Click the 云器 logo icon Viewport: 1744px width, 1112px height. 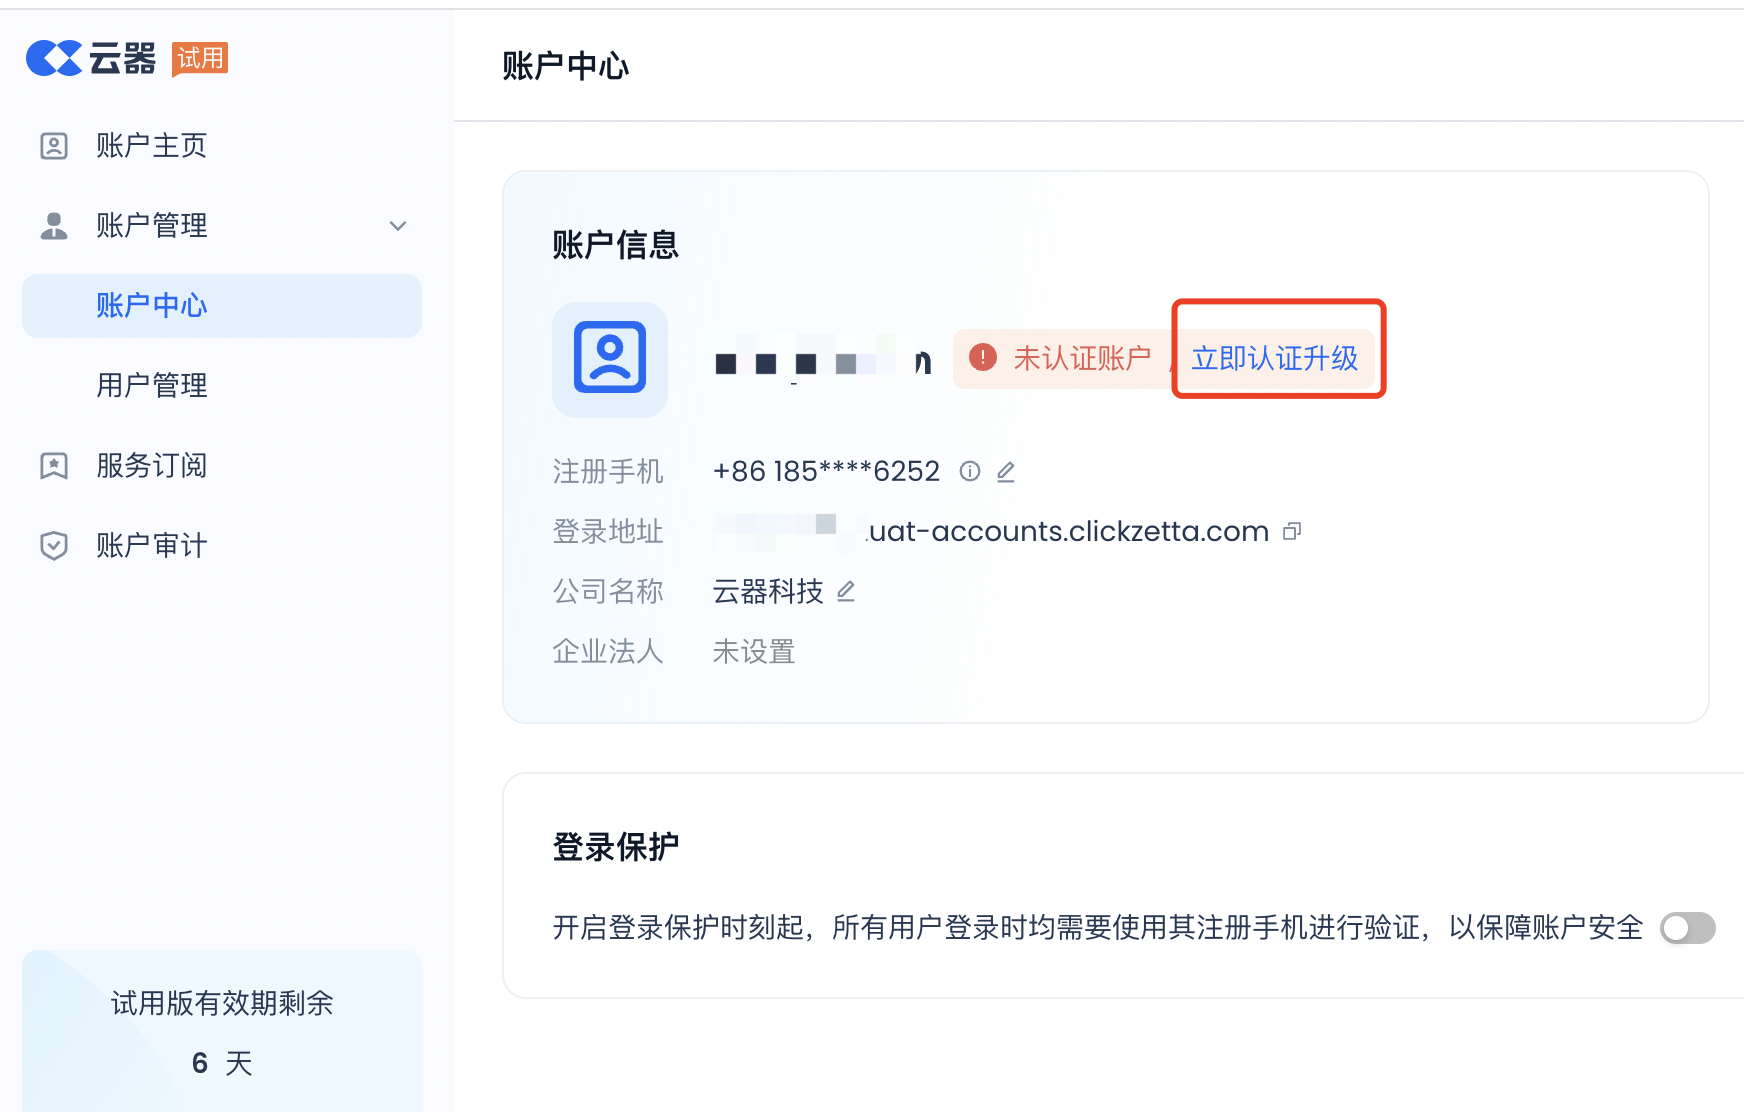tap(54, 58)
